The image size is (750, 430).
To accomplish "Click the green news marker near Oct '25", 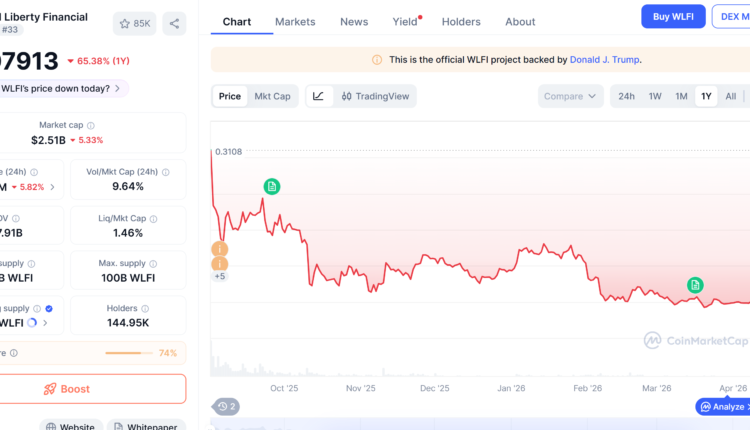I will (x=272, y=186).
